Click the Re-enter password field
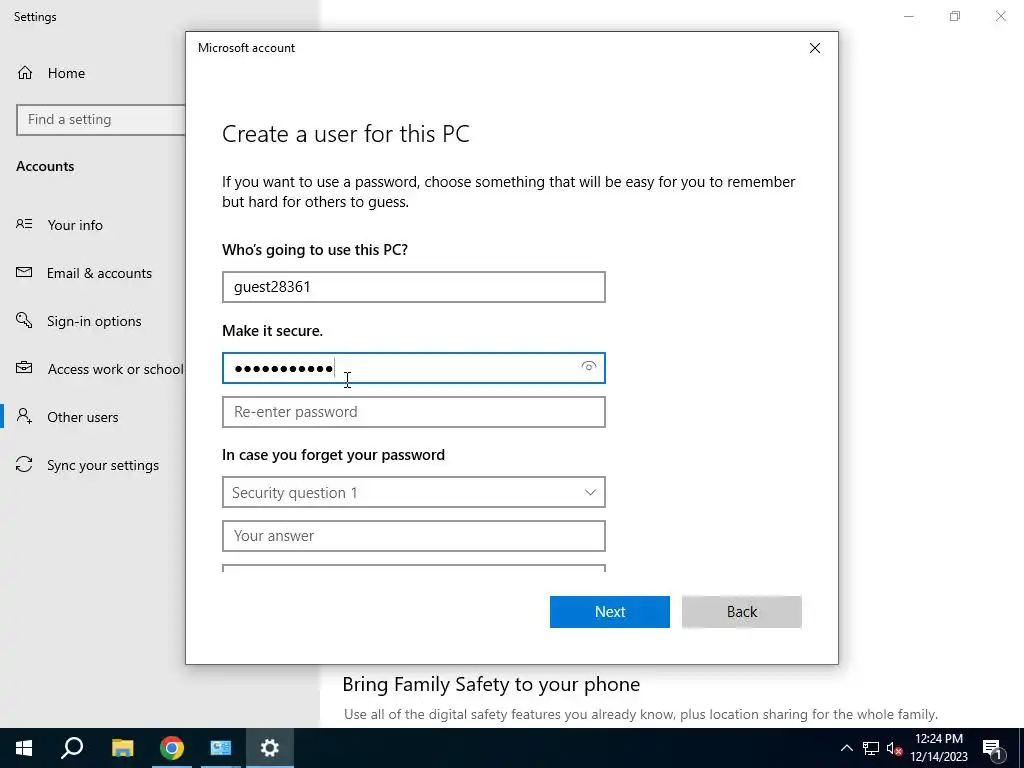Viewport: 1024px width, 768px height. pos(413,412)
